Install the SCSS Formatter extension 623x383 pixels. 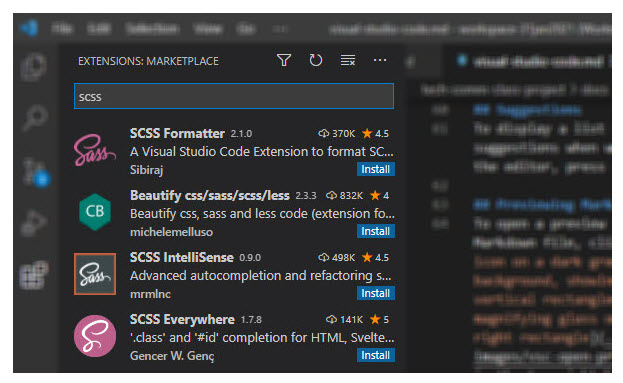pos(375,169)
